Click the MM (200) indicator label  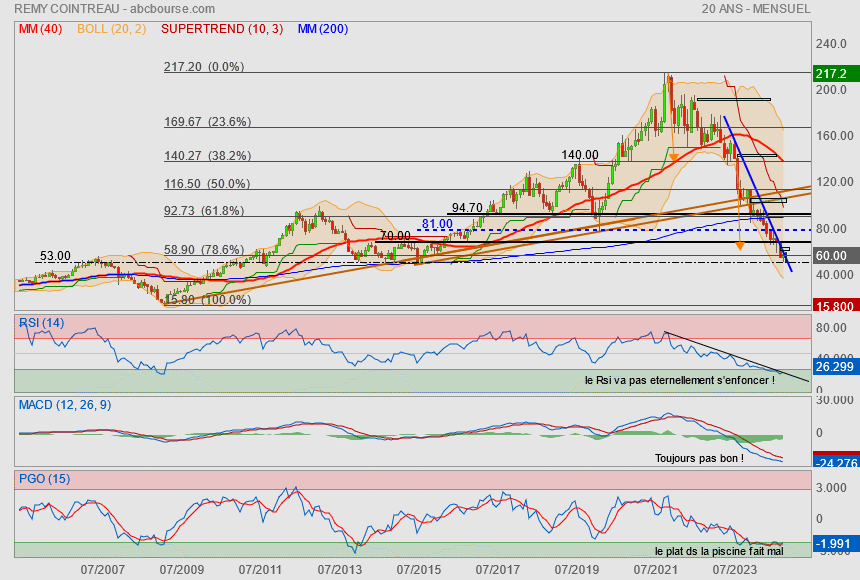[x=323, y=29]
